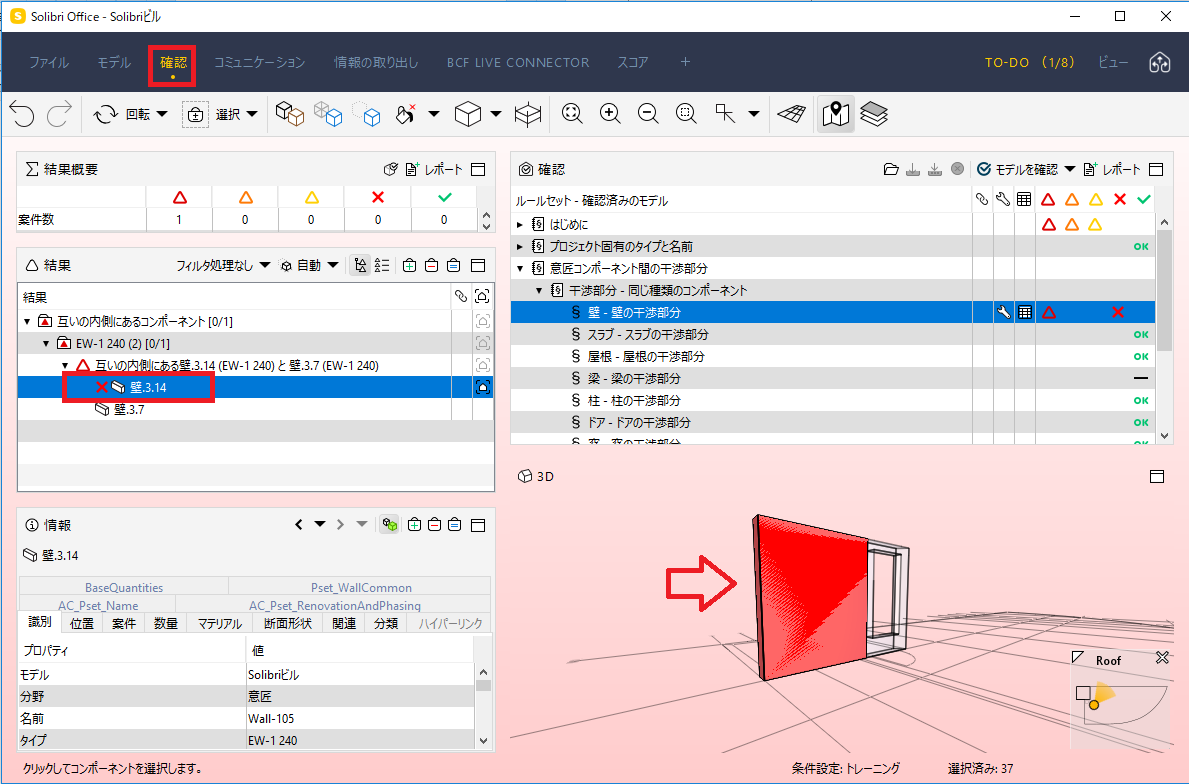
Task: Toggle zoom-to-result icon for 壁.3.14
Action: [482, 387]
